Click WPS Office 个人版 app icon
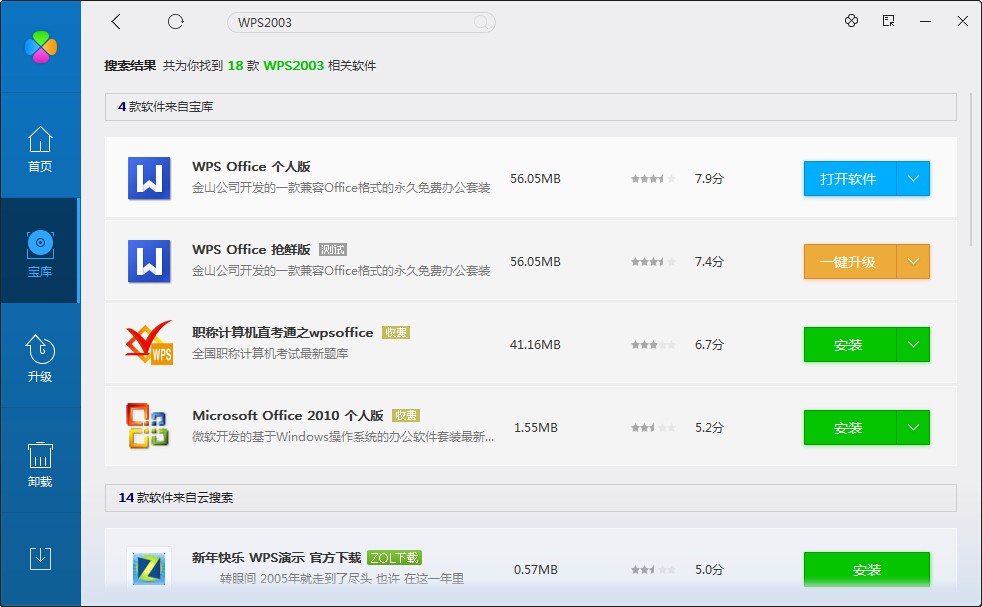 click(149, 179)
